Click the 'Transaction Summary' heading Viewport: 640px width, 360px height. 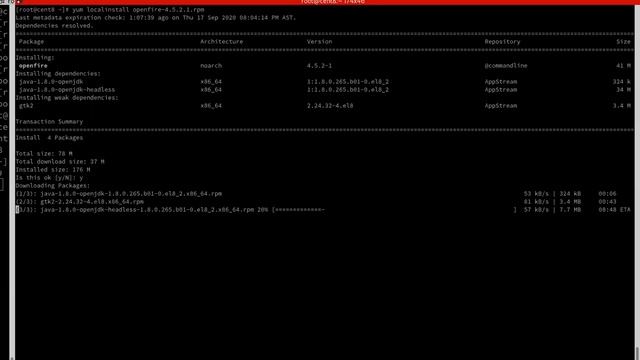49,122
